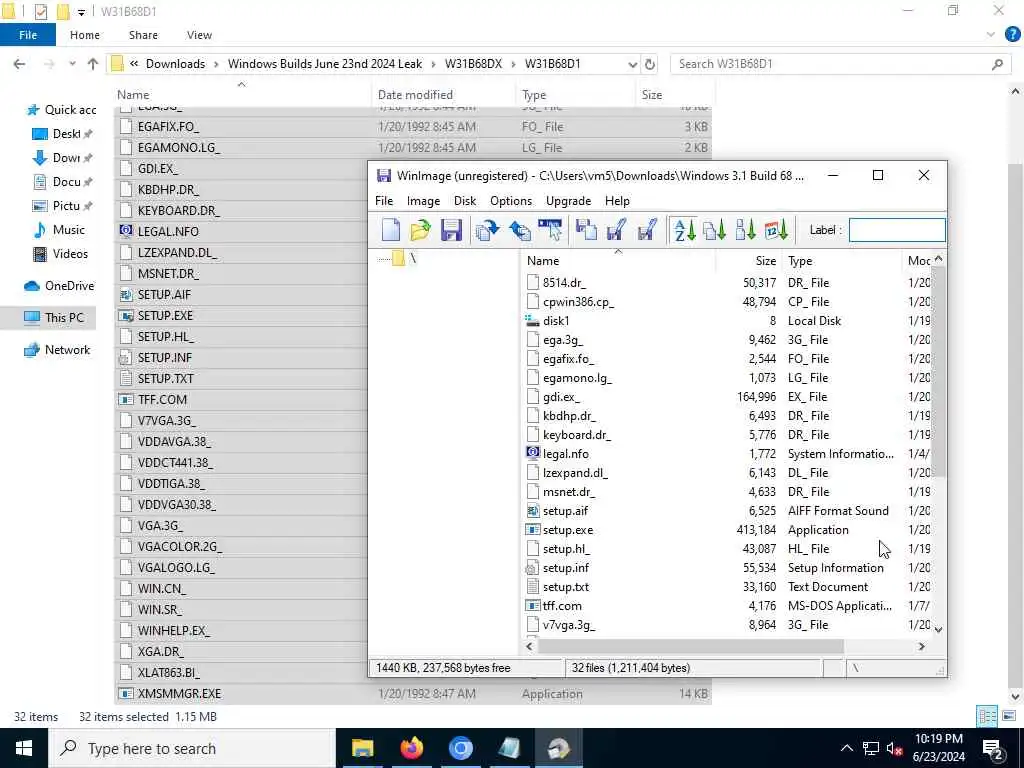1024x768 pixels.
Task: Click Downloads in the address breadcrumb
Action: tap(175, 64)
